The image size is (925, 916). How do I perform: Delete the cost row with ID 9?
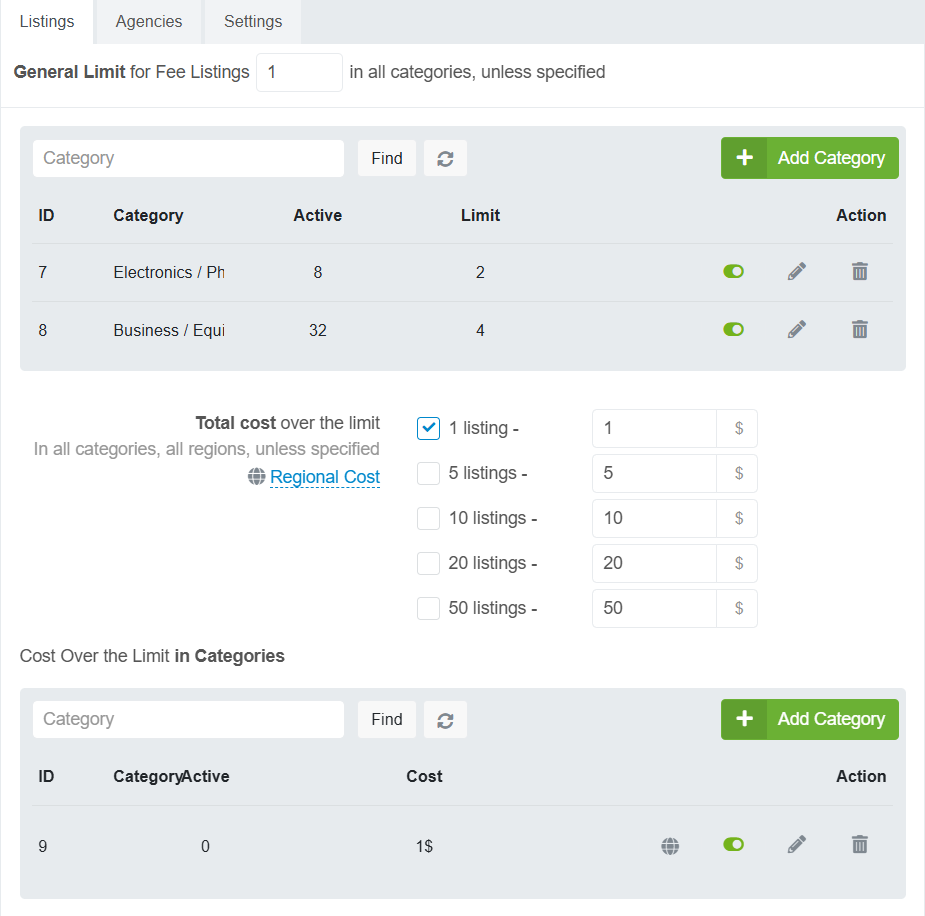859,845
